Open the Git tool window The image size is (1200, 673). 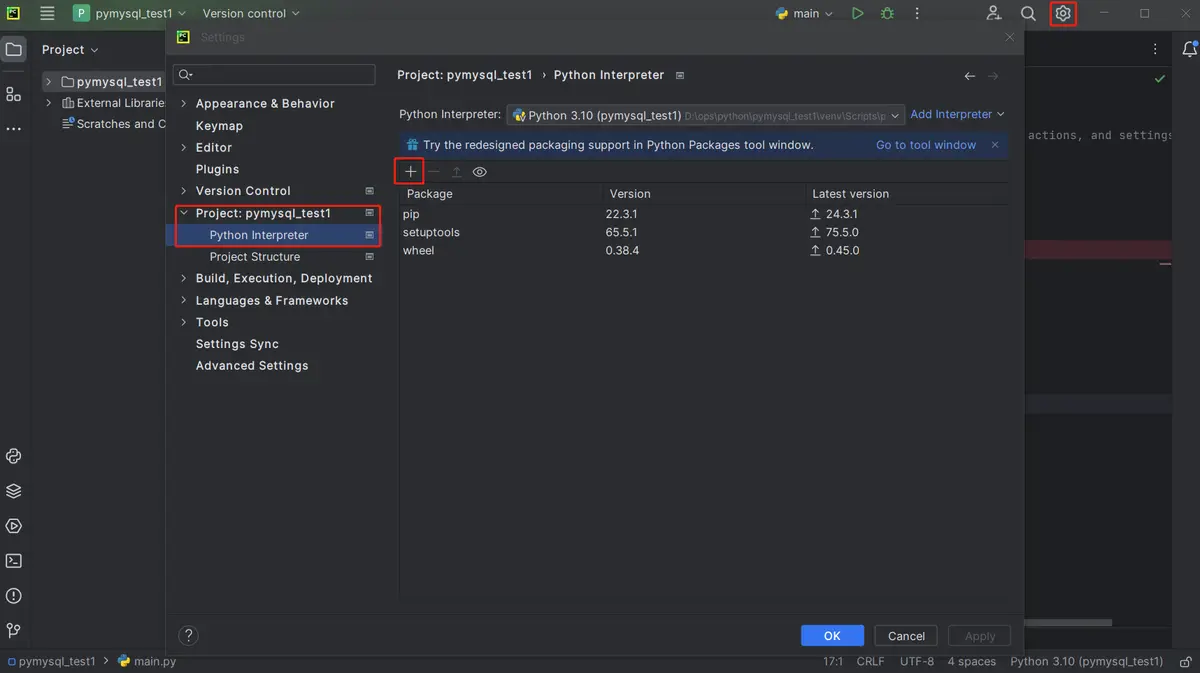click(x=13, y=631)
